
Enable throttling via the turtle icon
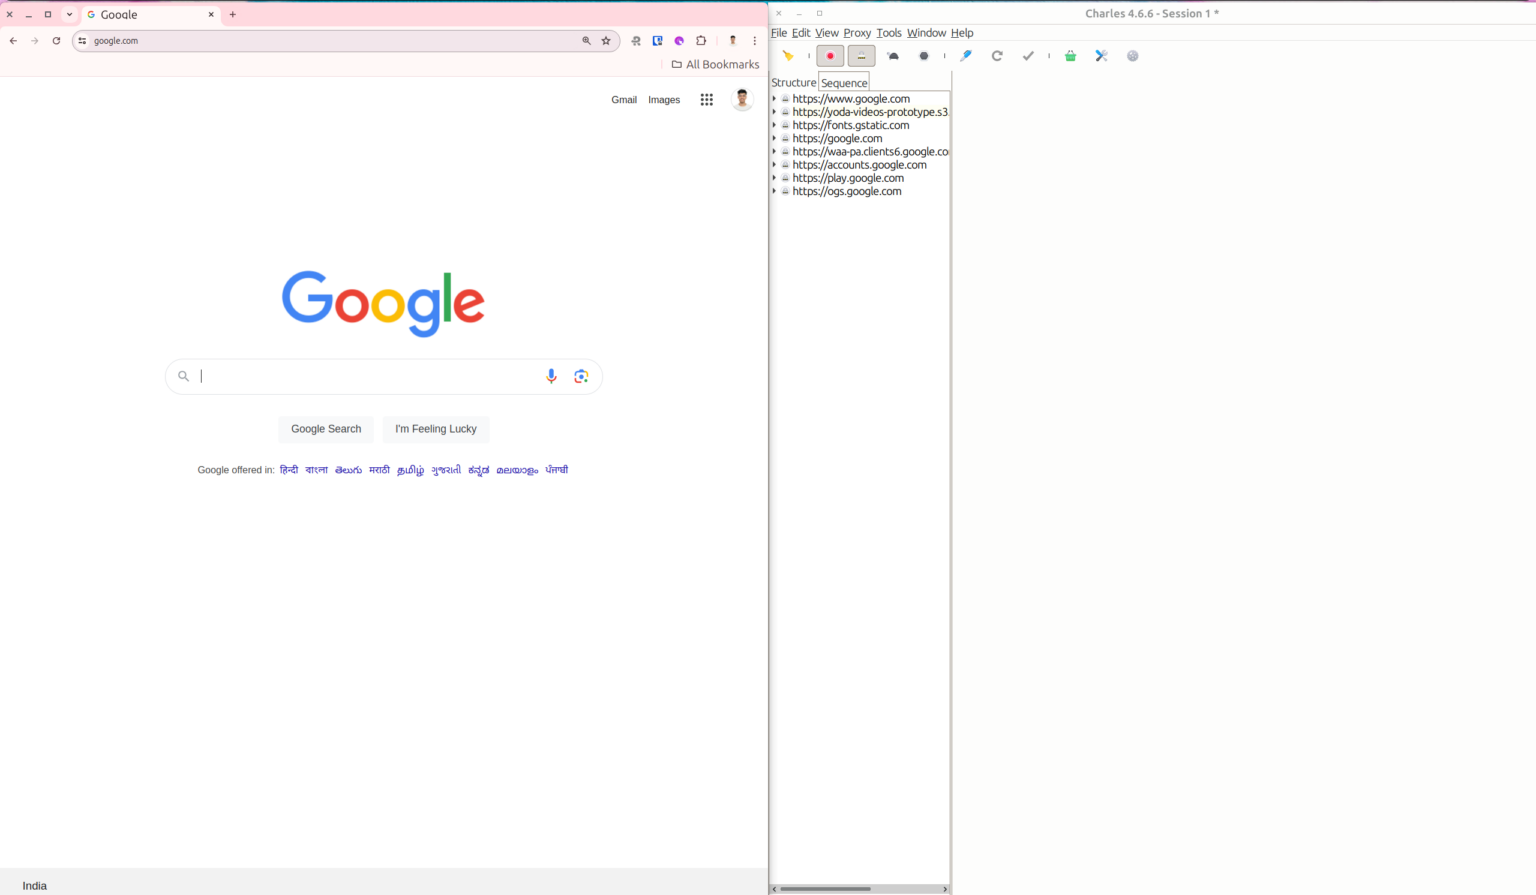pyautogui.click(x=892, y=55)
